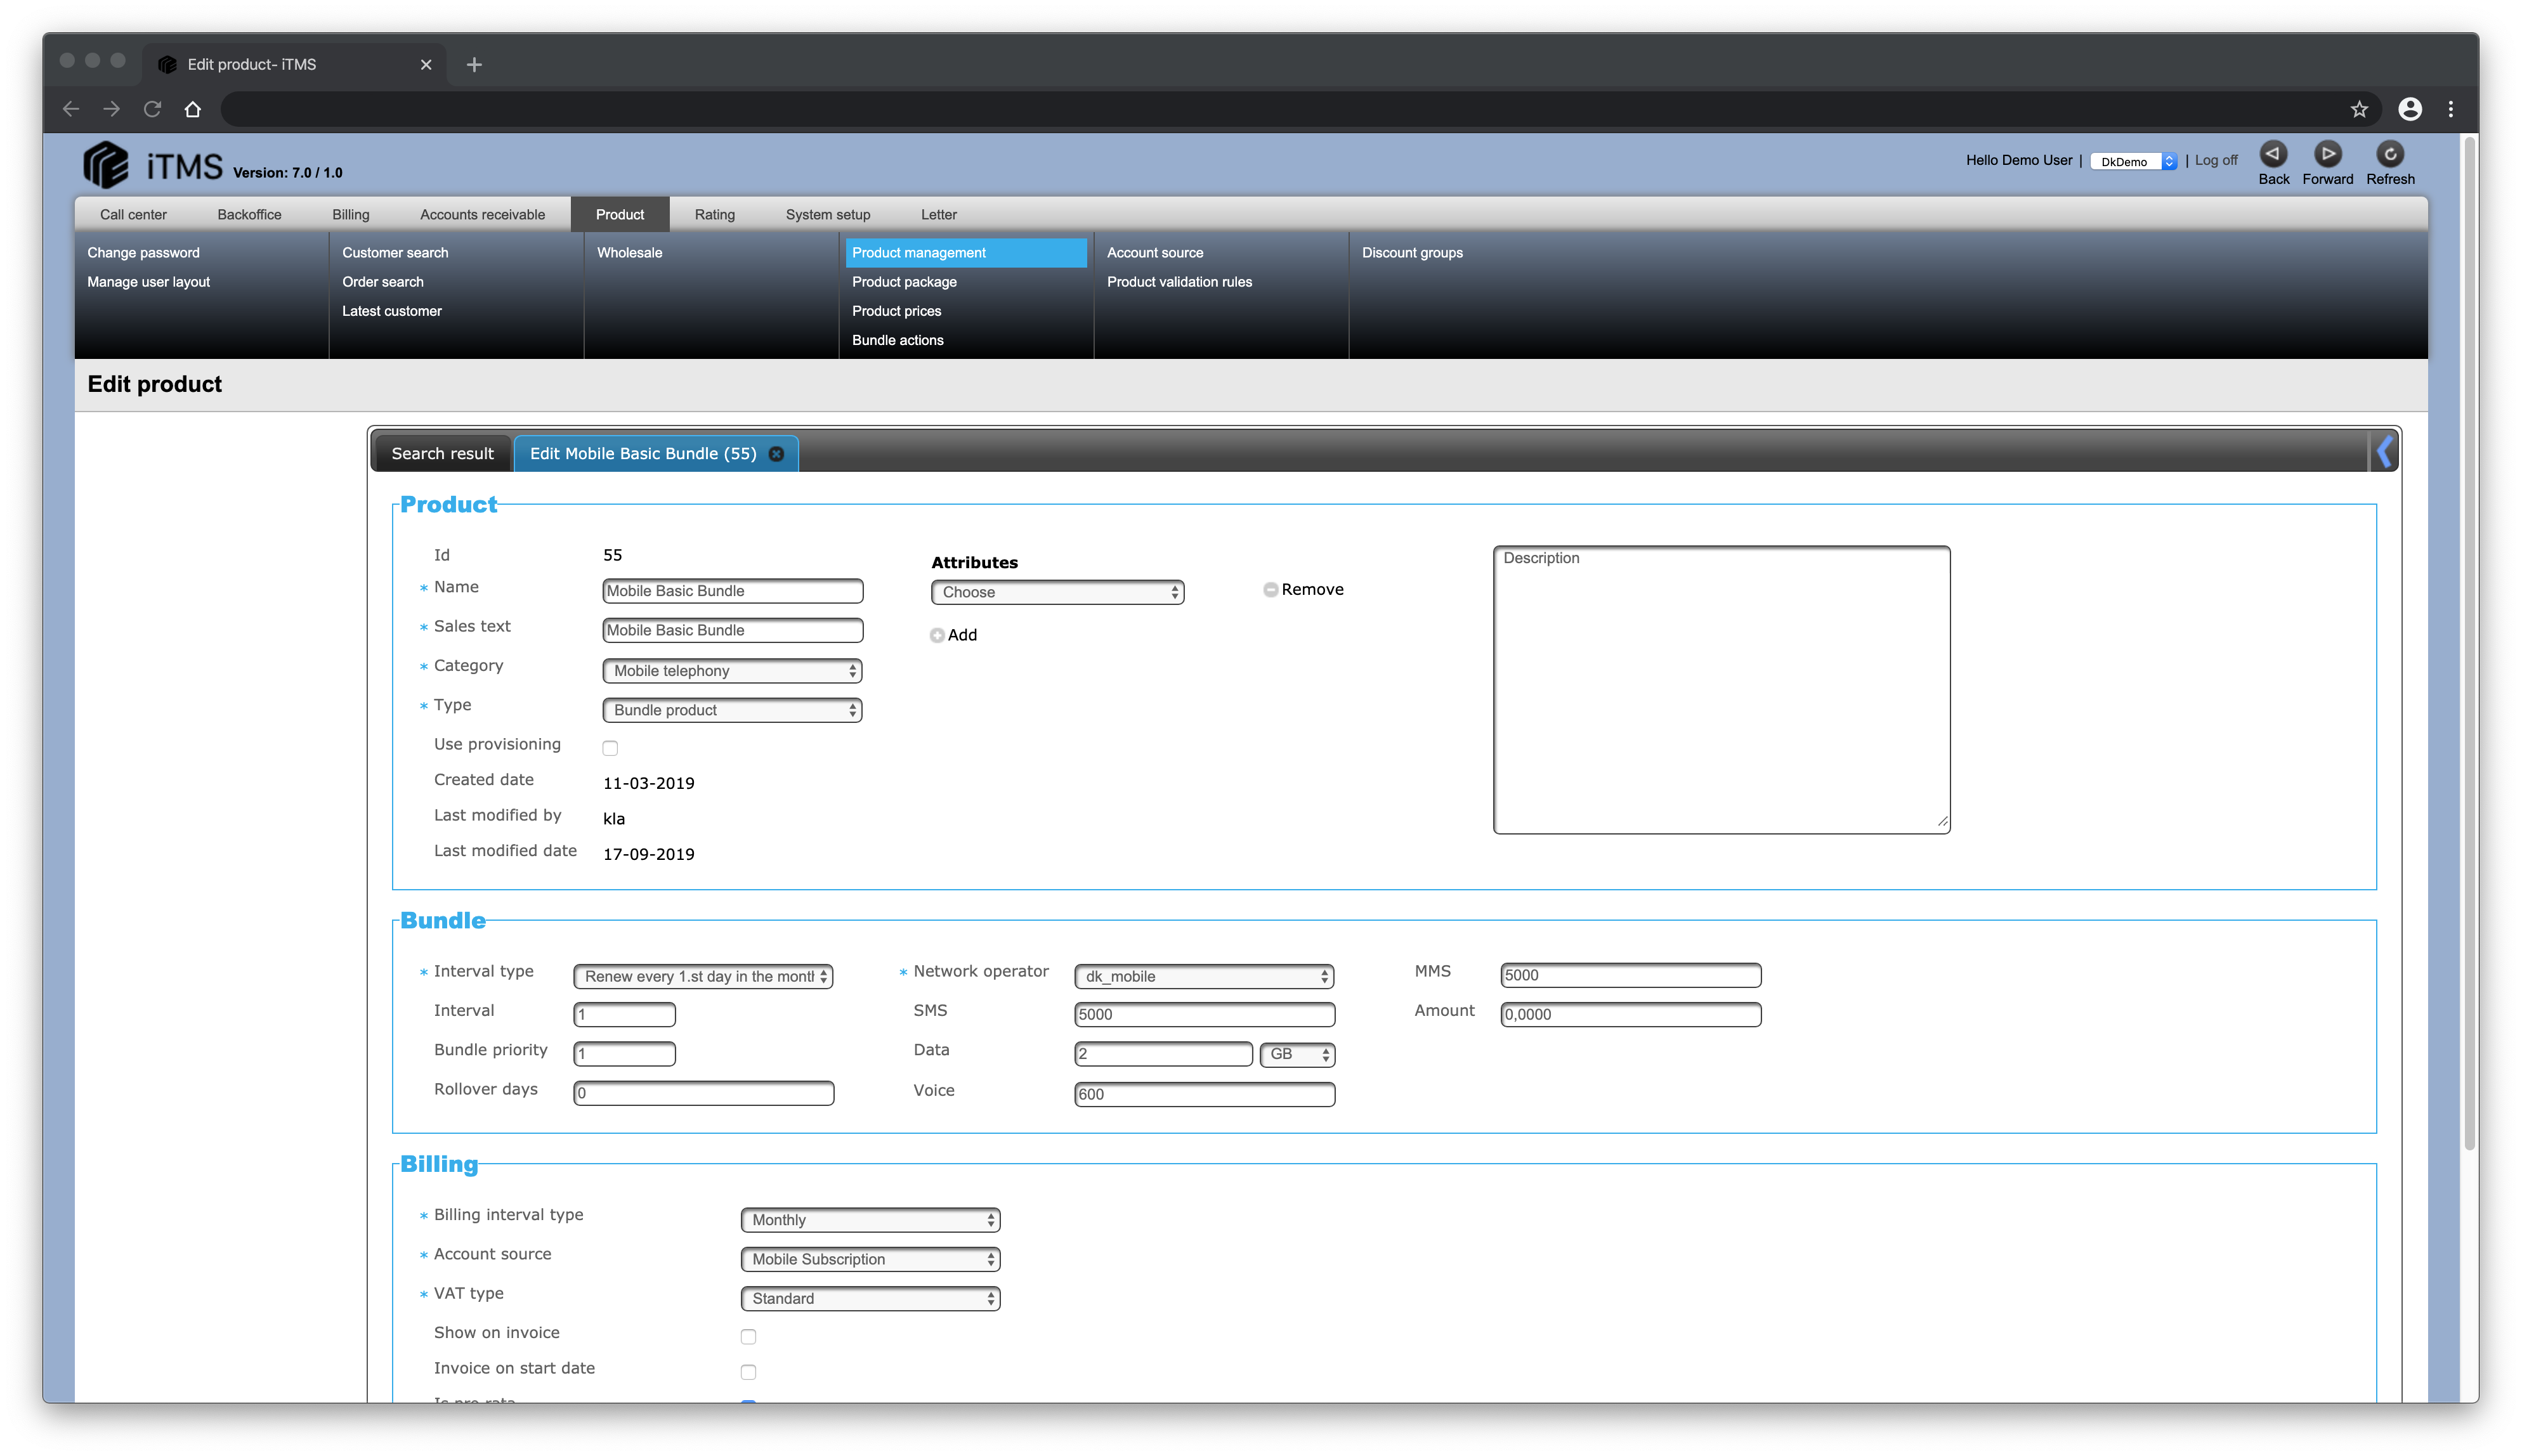Open the Account source dropdown
The image size is (2522, 1456).
(x=870, y=1259)
